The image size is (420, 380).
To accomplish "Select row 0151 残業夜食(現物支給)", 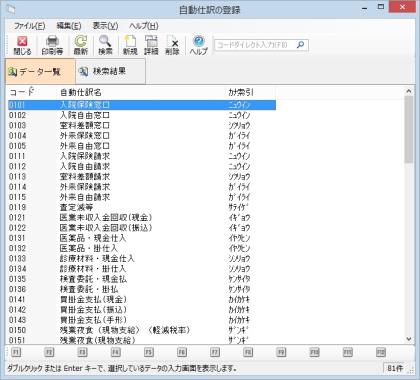I will [x=142, y=340].
